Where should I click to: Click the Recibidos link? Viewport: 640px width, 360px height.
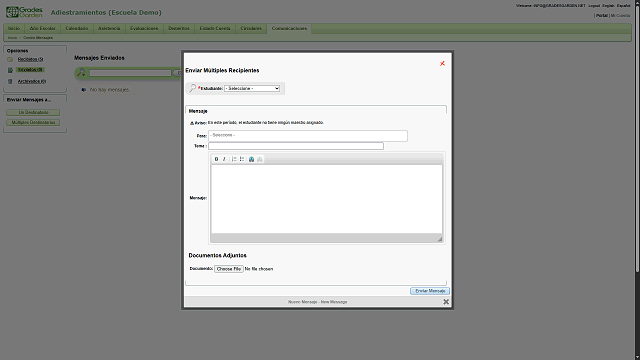[x=30, y=60]
